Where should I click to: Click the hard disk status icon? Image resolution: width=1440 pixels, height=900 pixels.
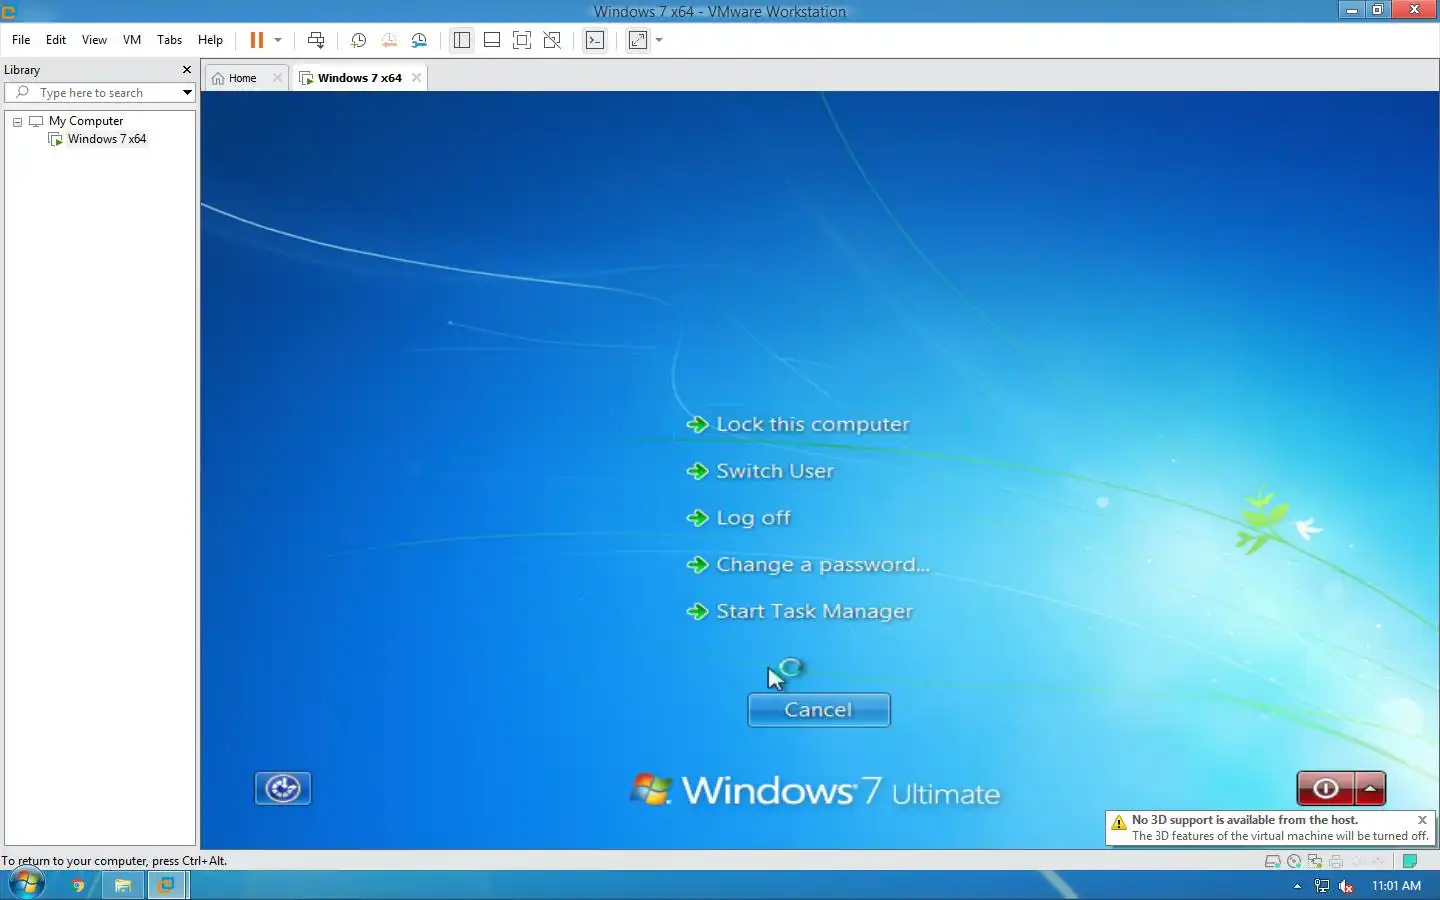1273,861
